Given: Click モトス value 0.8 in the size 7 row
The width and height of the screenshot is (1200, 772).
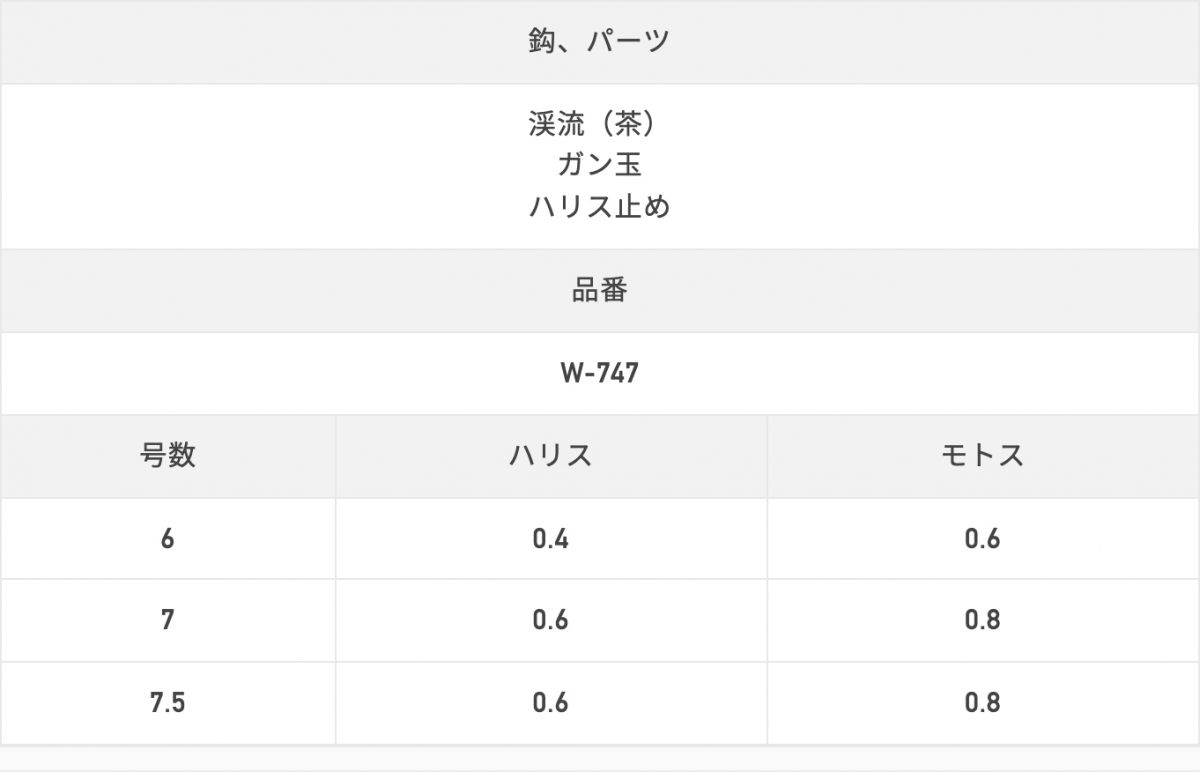Looking at the screenshot, I should click(x=982, y=621).
